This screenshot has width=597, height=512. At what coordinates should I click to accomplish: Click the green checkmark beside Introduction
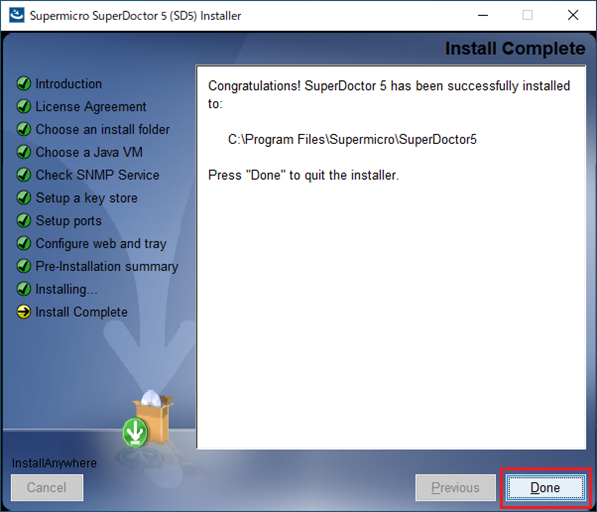pos(24,83)
